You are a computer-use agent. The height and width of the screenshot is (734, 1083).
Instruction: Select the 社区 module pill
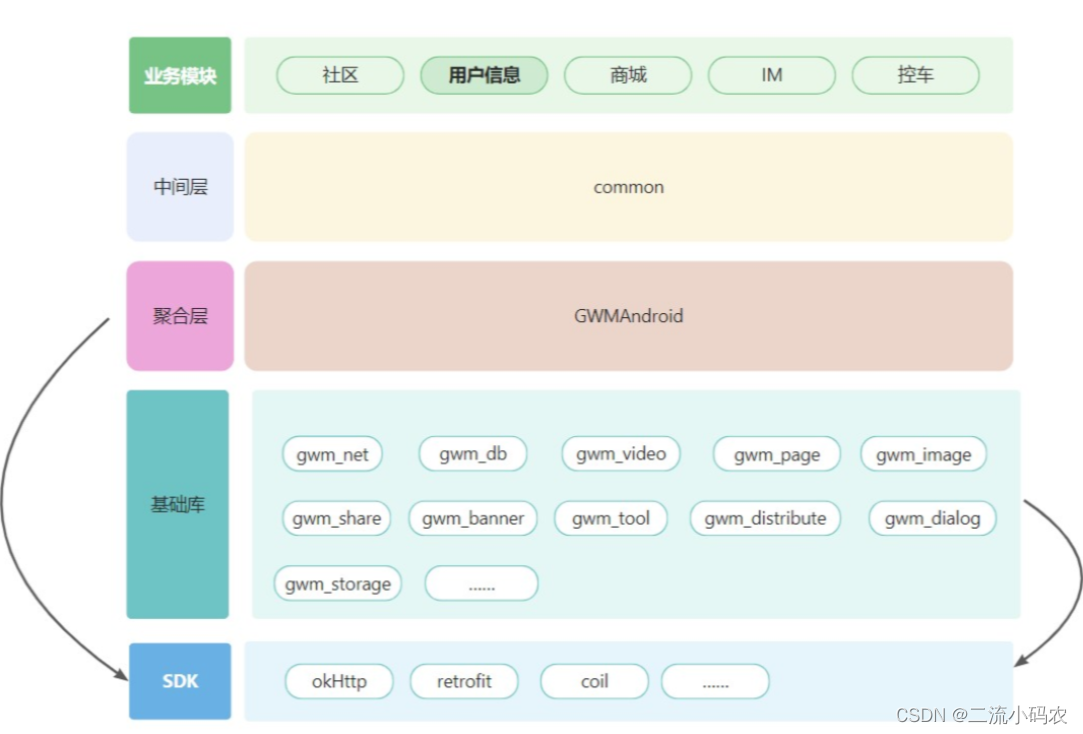(x=340, y=75)
